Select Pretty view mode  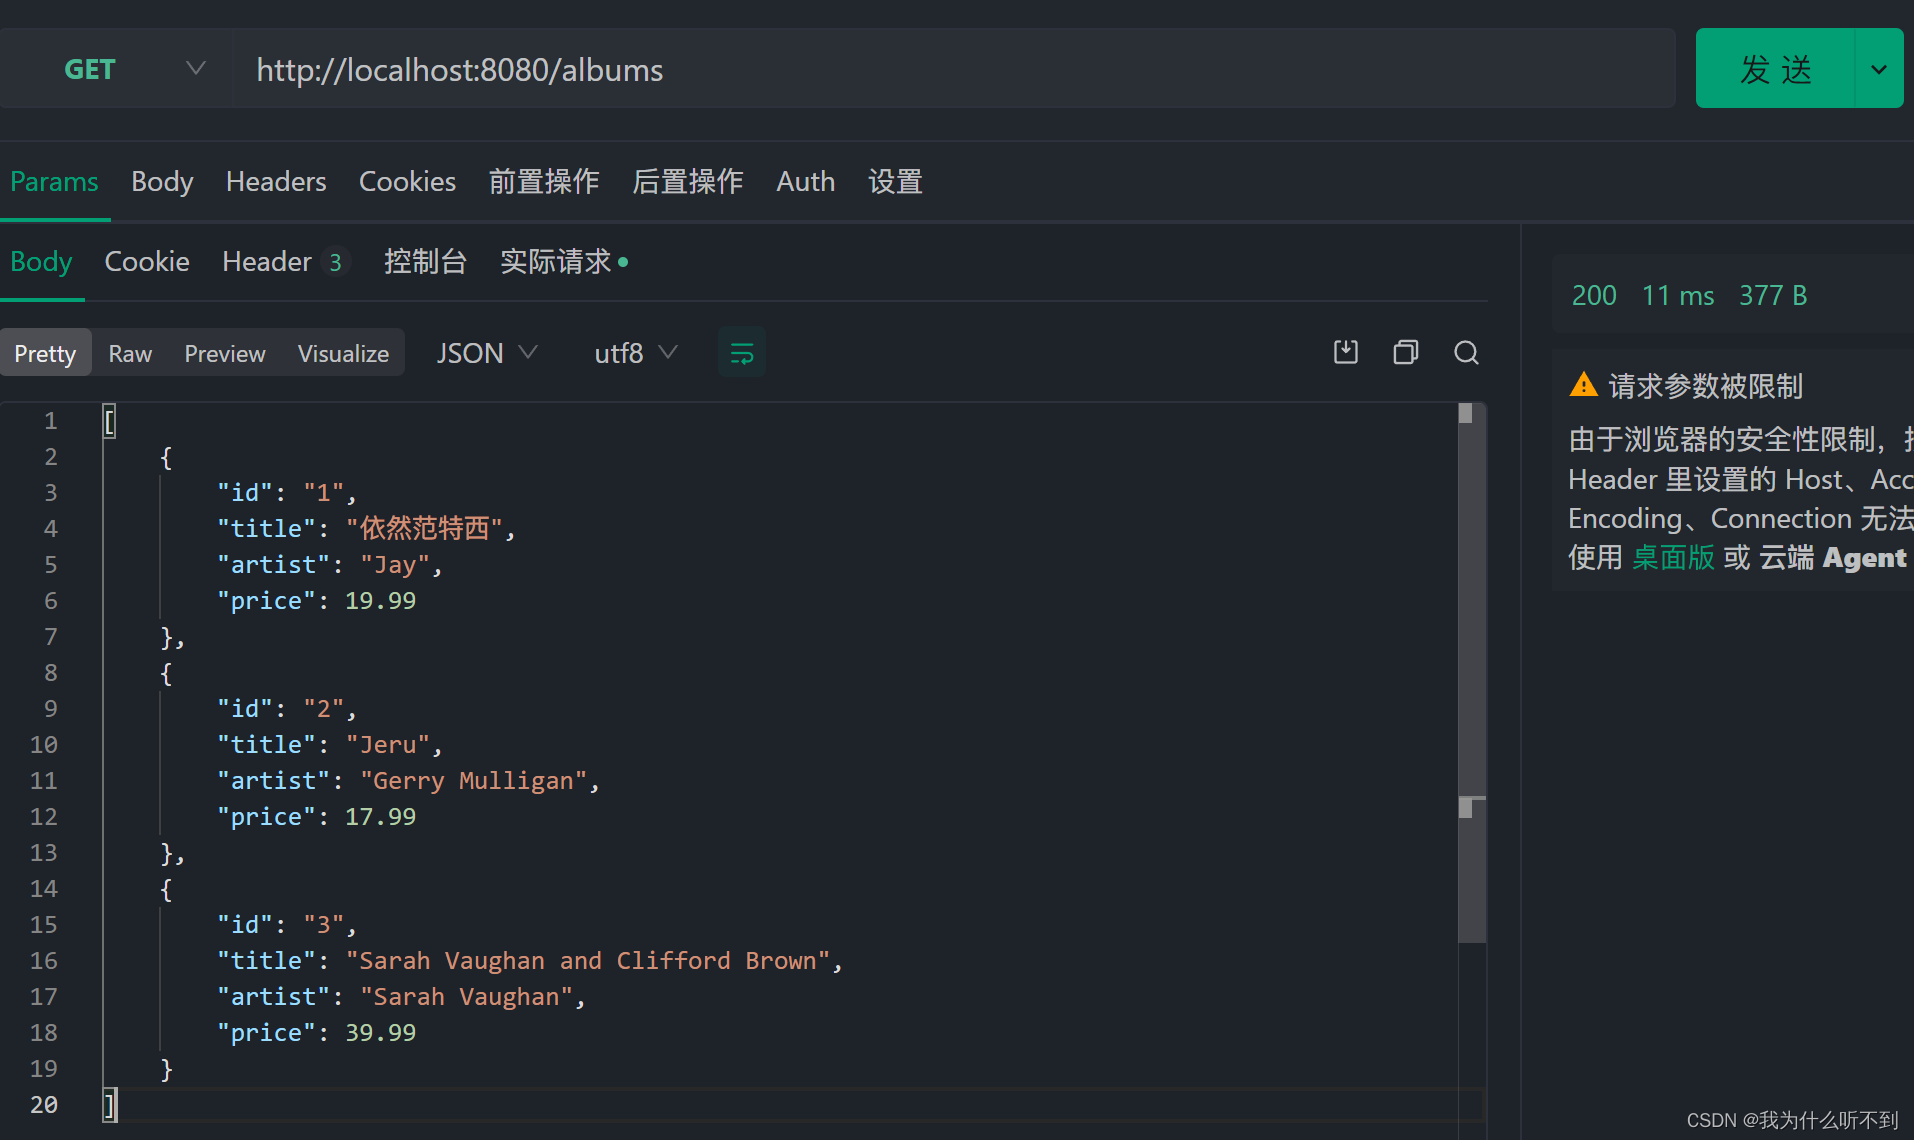pyautogui.click(x=45, y=353)
